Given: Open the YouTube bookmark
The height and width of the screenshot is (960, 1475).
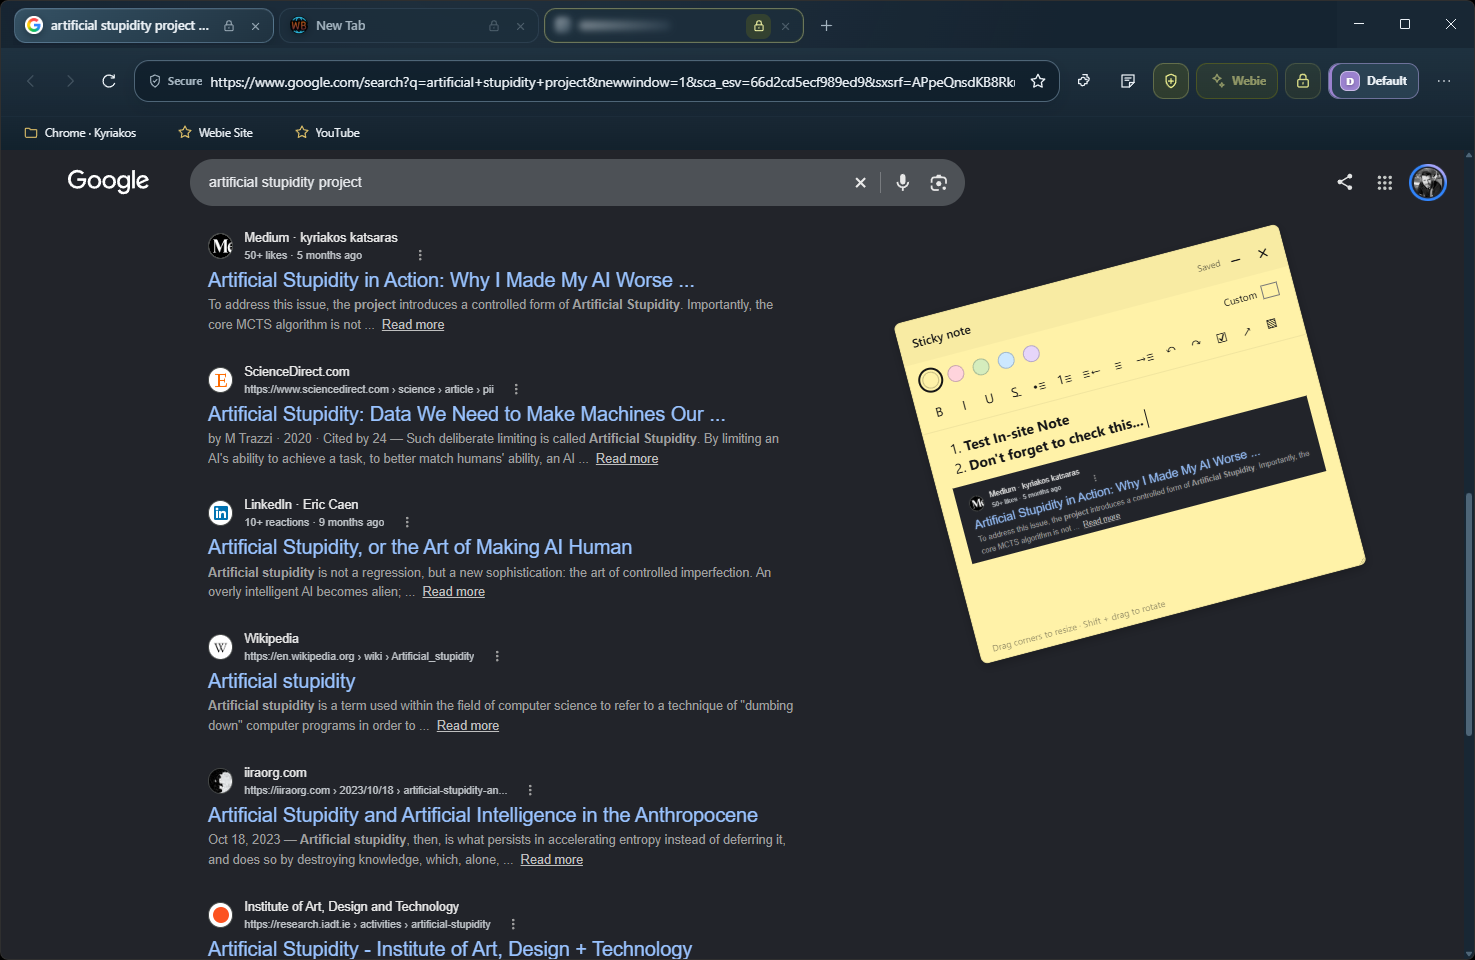Looking at the screenshot, I should pos(328,132).
